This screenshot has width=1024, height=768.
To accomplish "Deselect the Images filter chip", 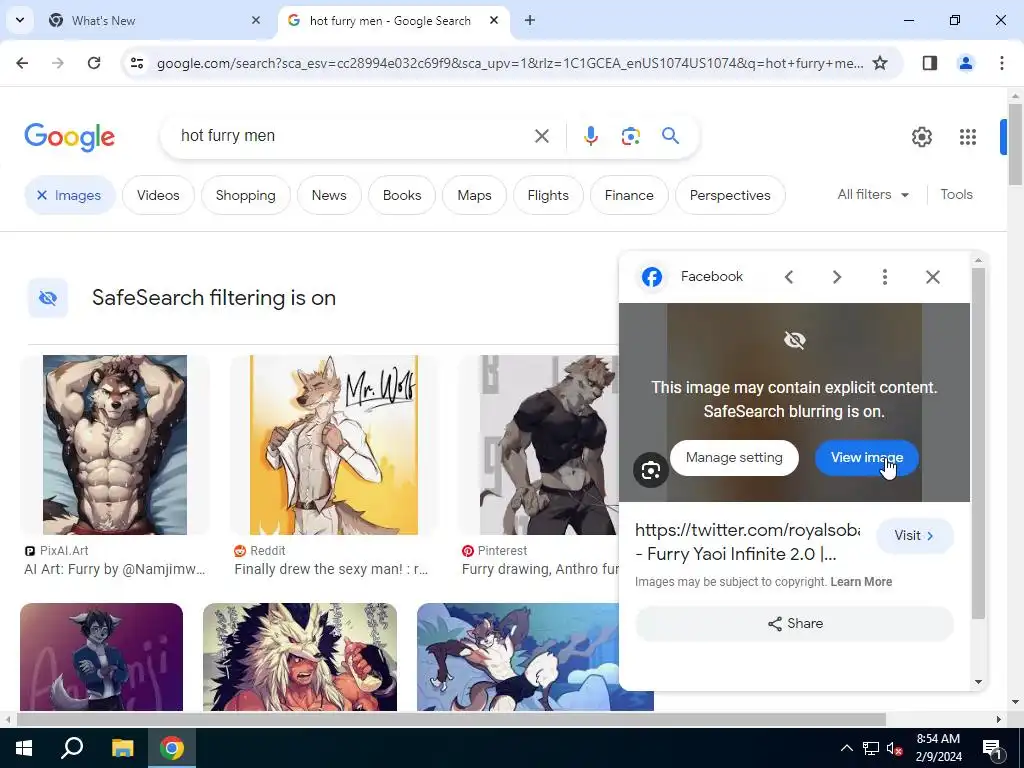I will coord(70,195).
